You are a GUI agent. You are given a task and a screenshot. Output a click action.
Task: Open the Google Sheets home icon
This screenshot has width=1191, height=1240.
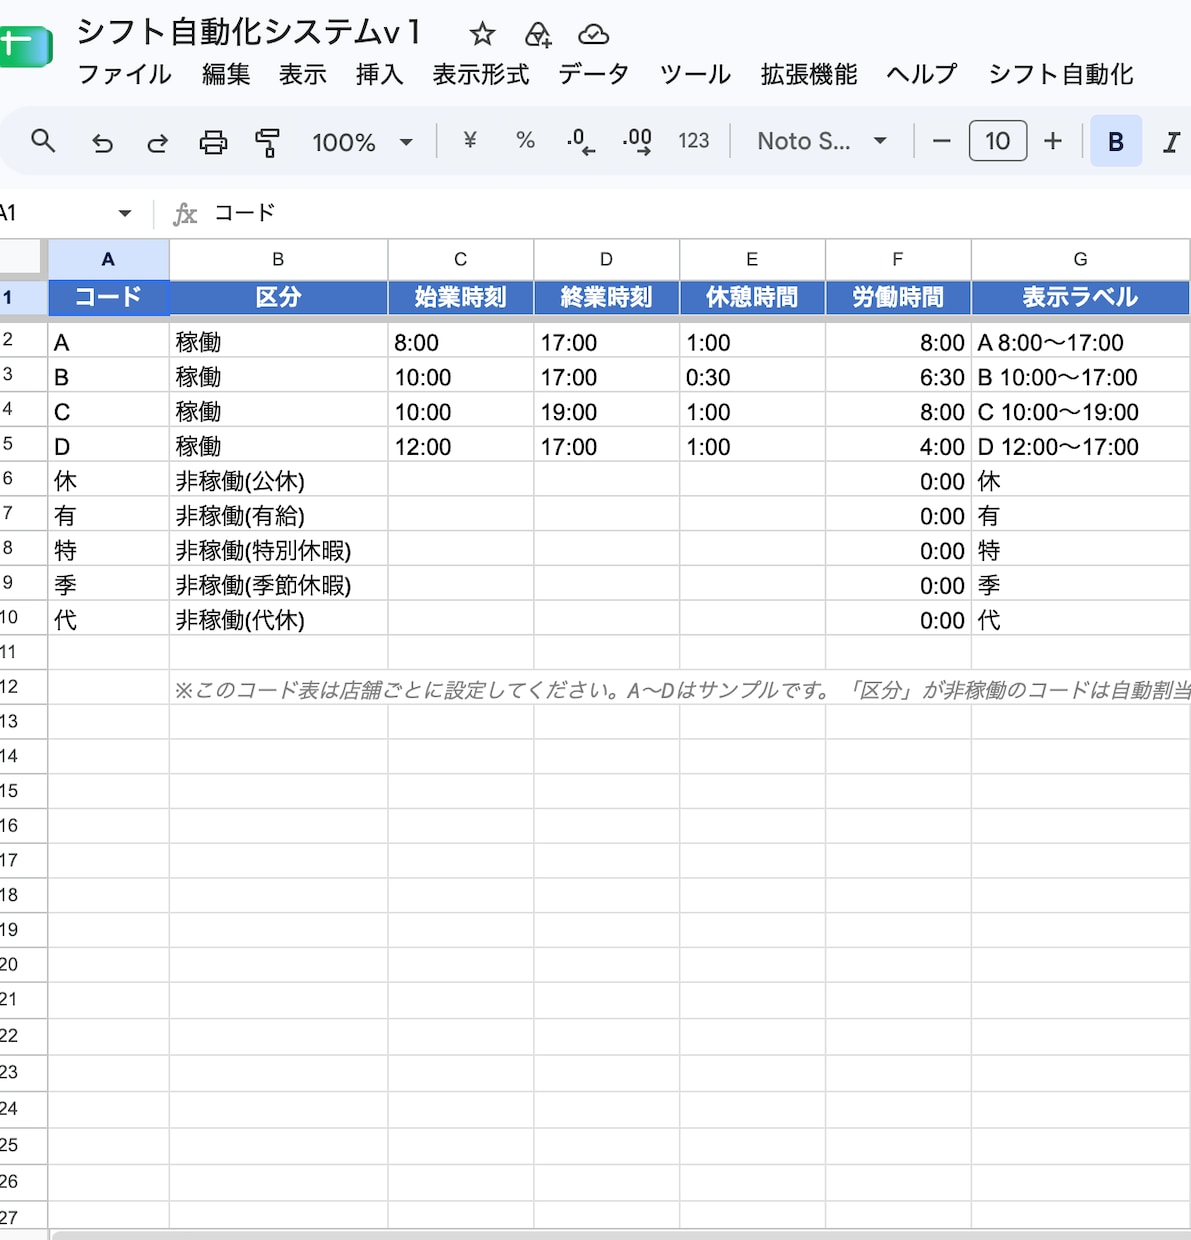click(x=25, y=46)
